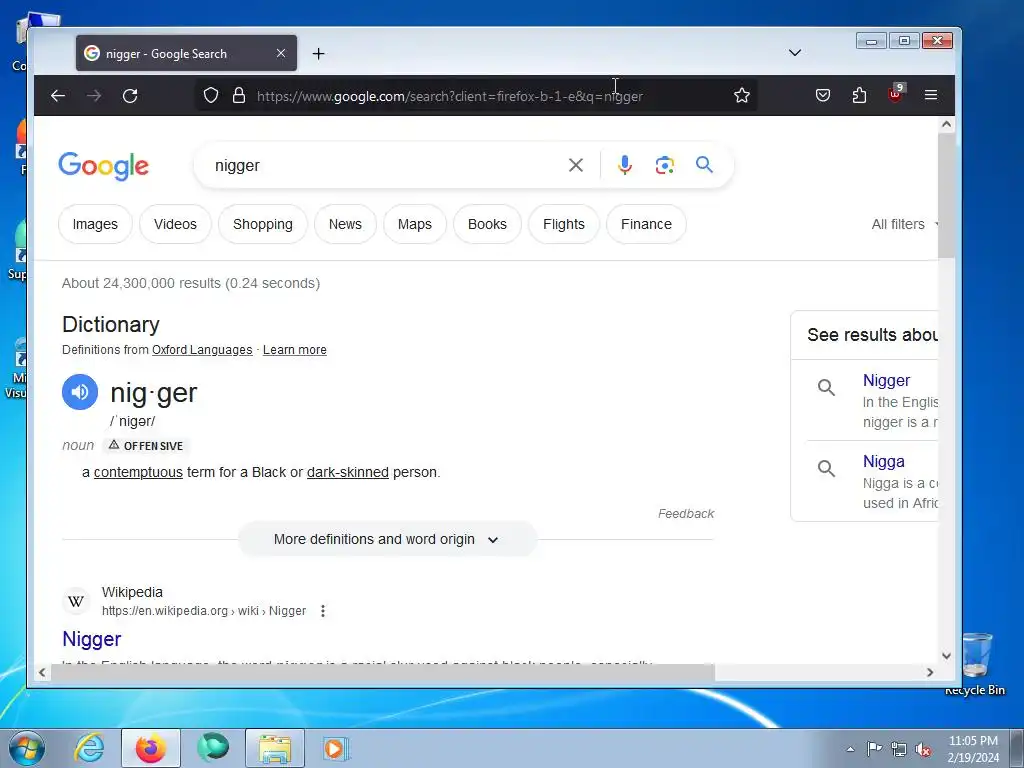Open the network tray icon
The image size is (1024, 768).
[x=899, y=750]
